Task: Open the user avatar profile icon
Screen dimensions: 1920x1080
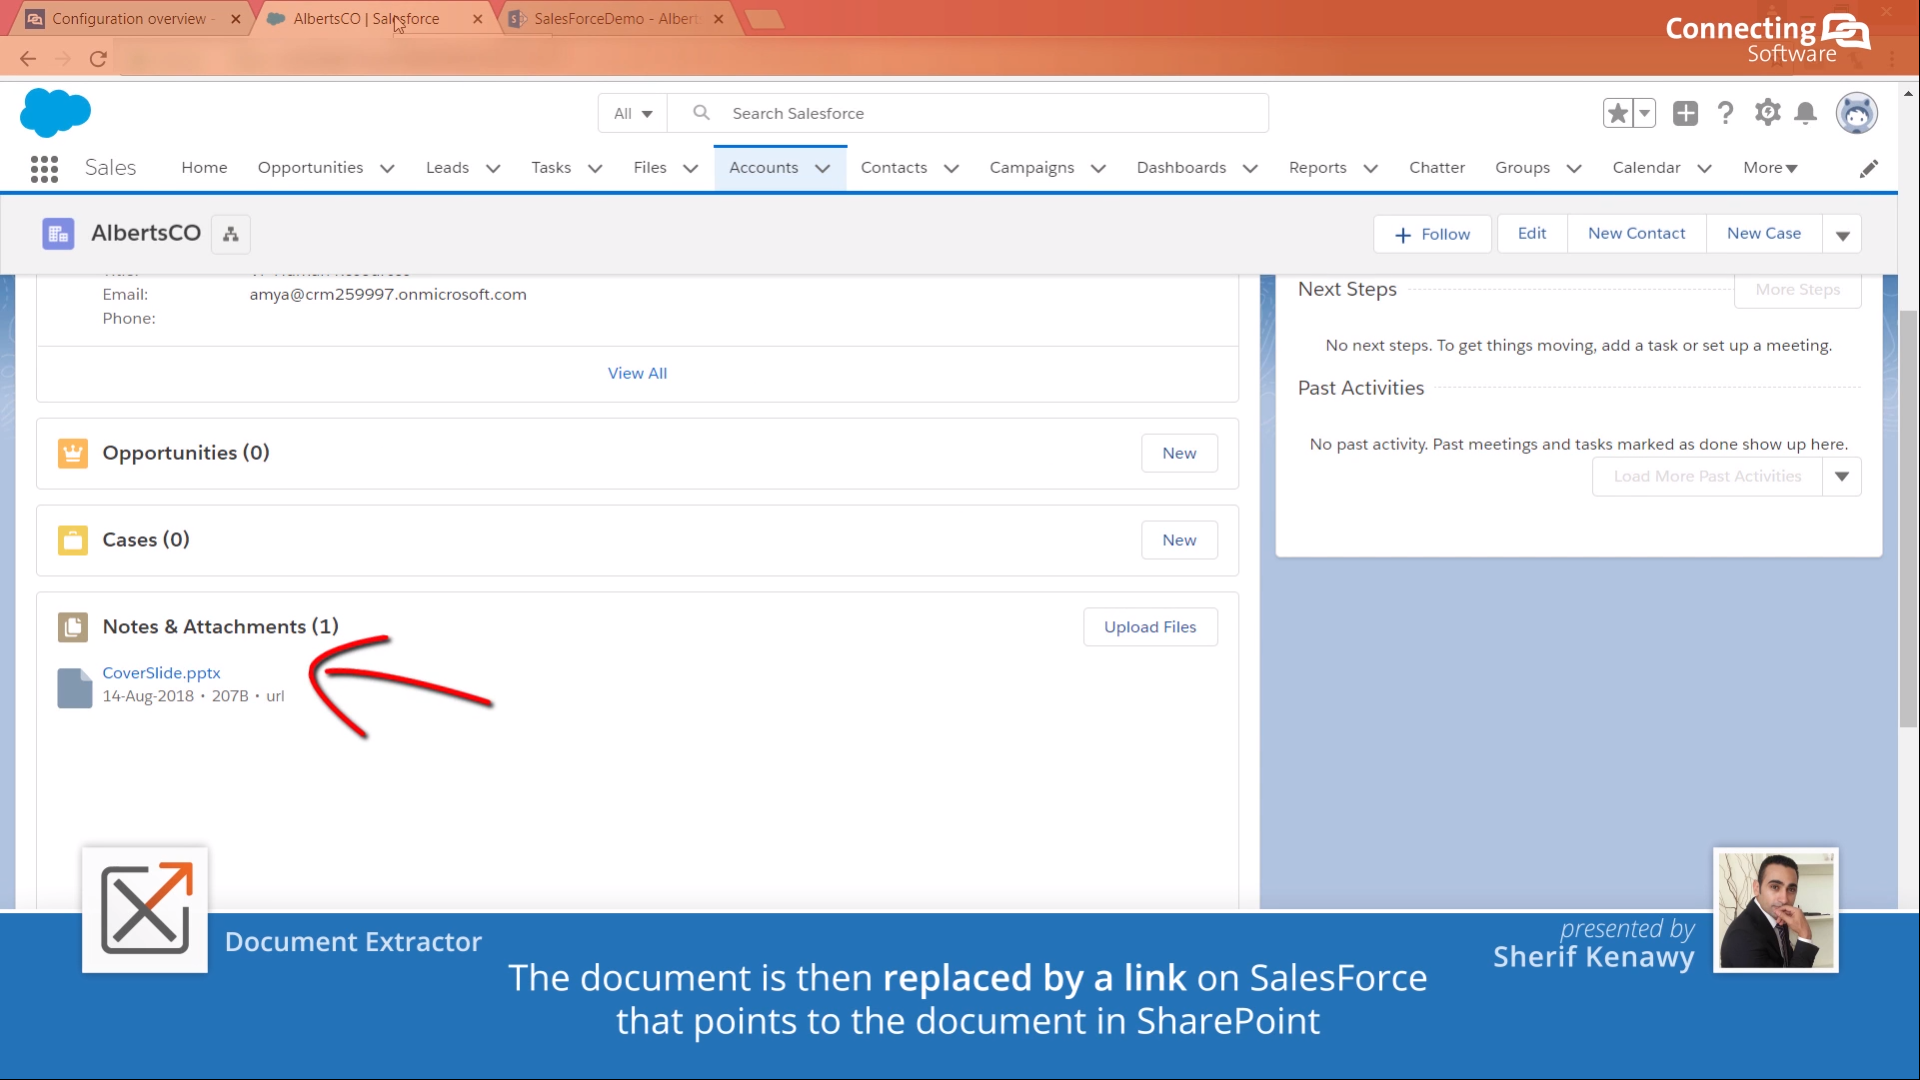Action: pos(1856,112)
